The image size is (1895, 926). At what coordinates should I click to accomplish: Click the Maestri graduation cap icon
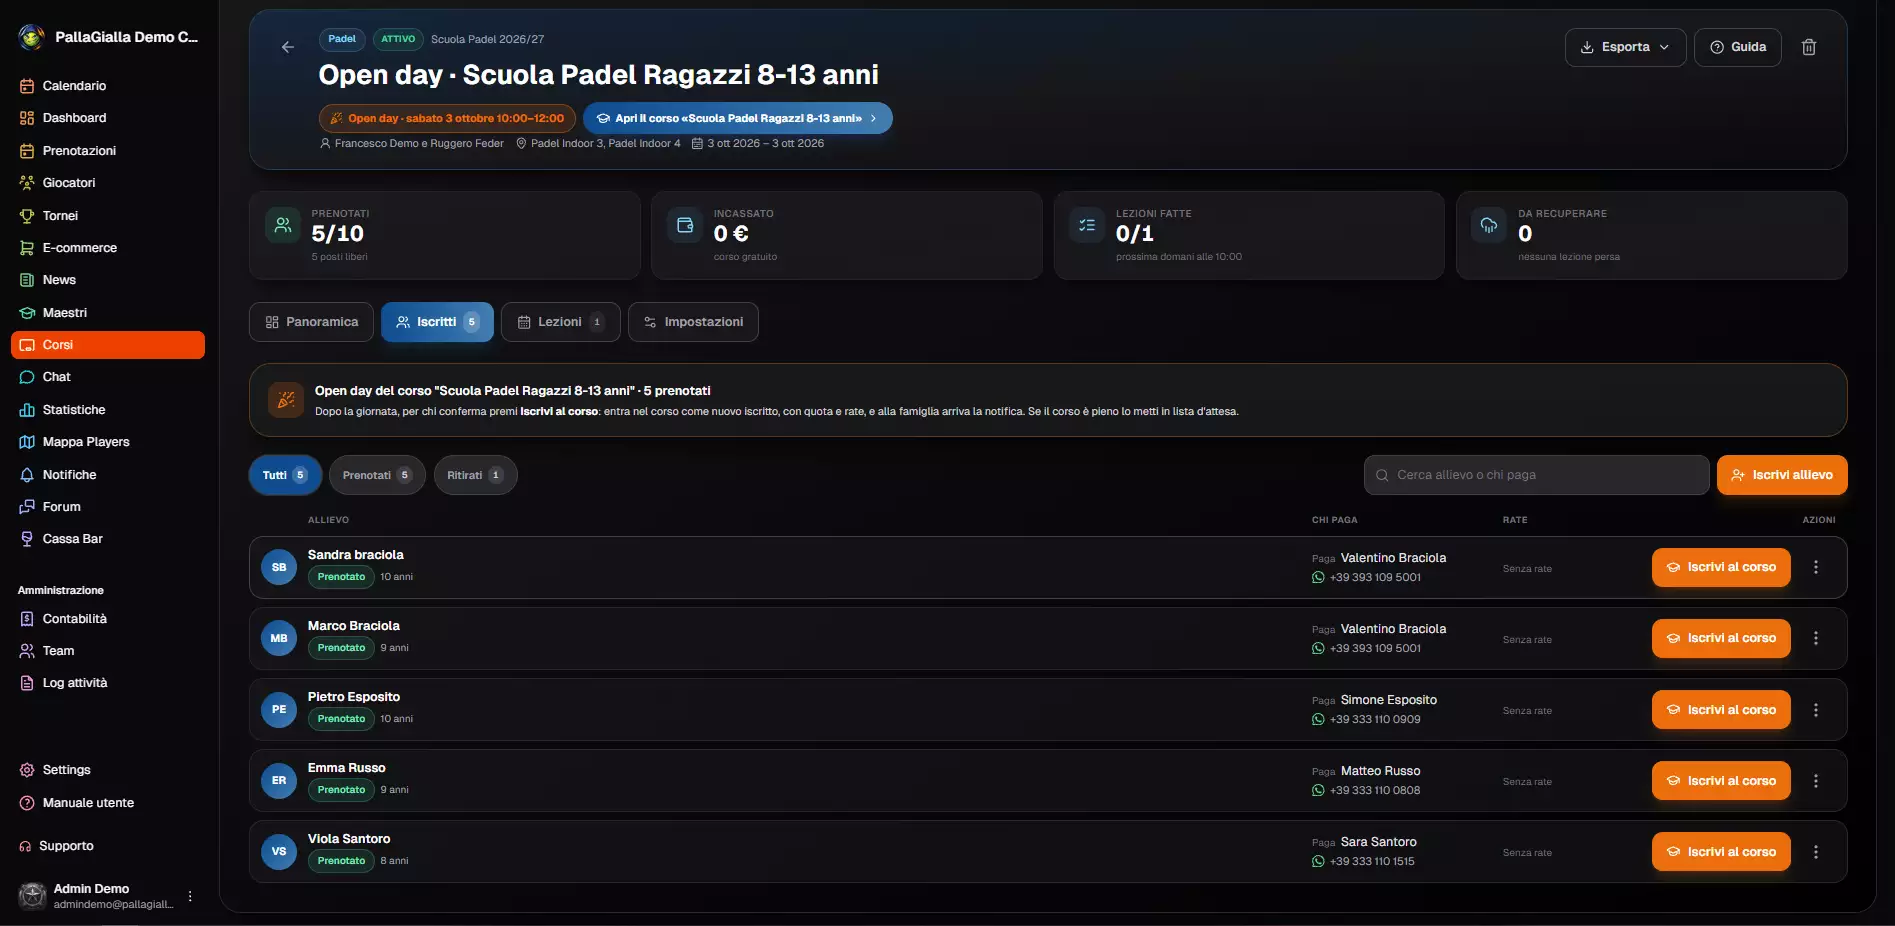(27, 313)
